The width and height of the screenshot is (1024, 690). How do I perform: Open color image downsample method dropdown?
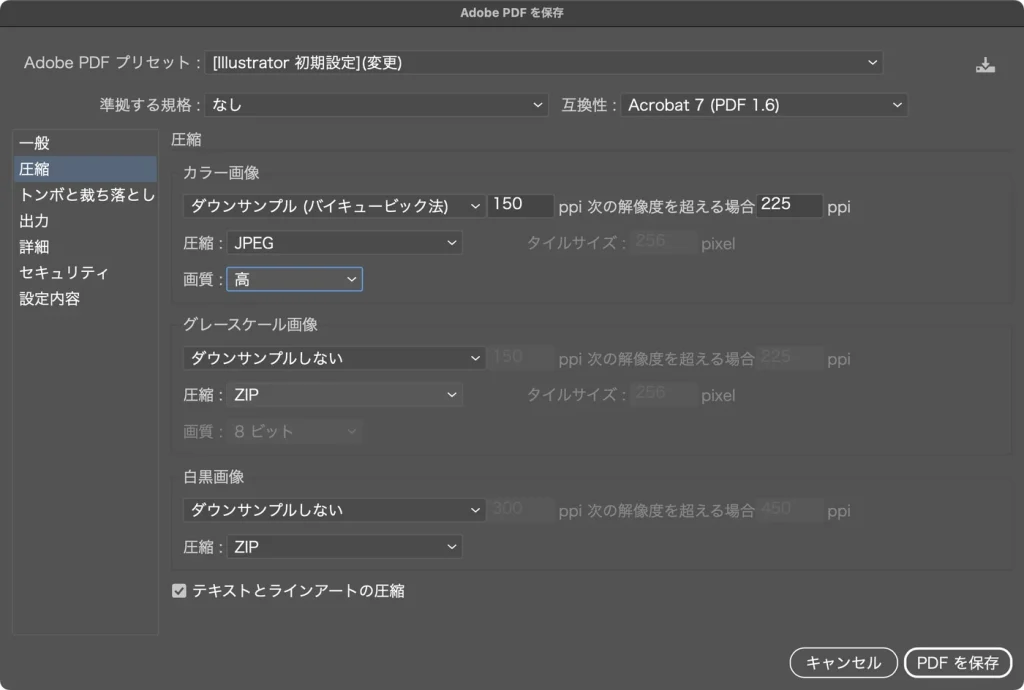click(334, 206)
